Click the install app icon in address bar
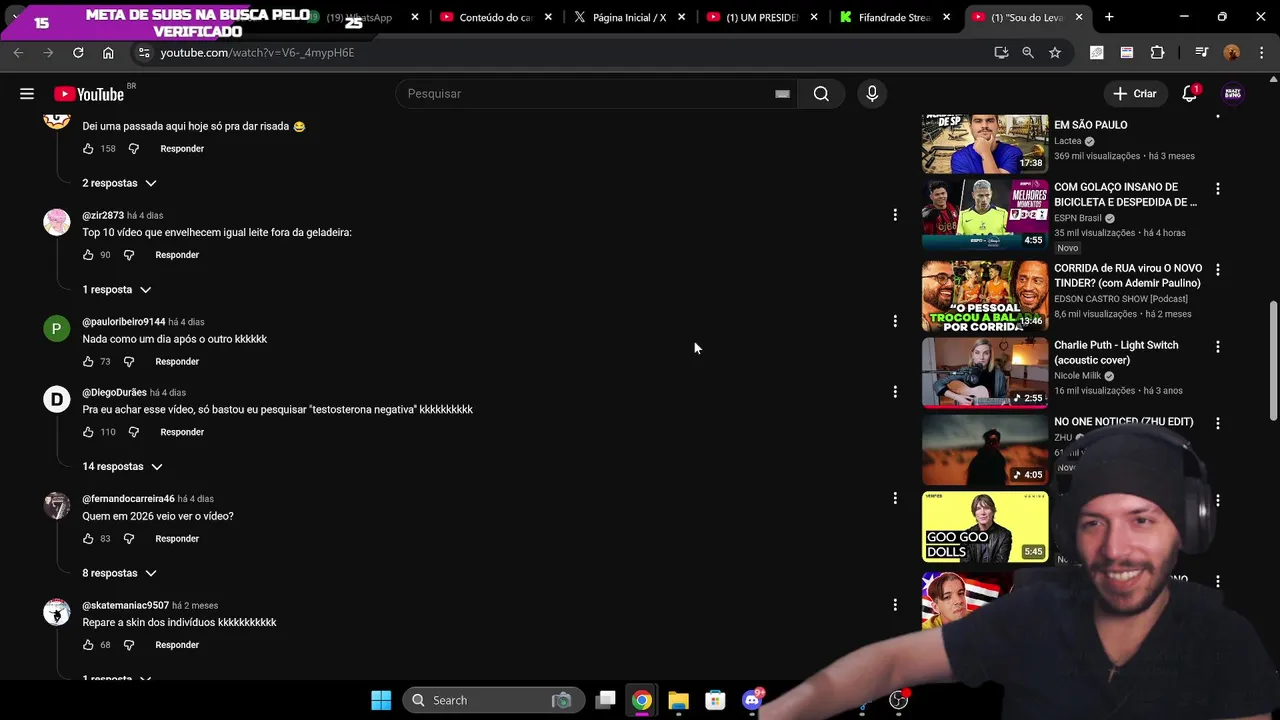Image resolution: width=1280 pixels, height=720 pixels. point(1001,53)
